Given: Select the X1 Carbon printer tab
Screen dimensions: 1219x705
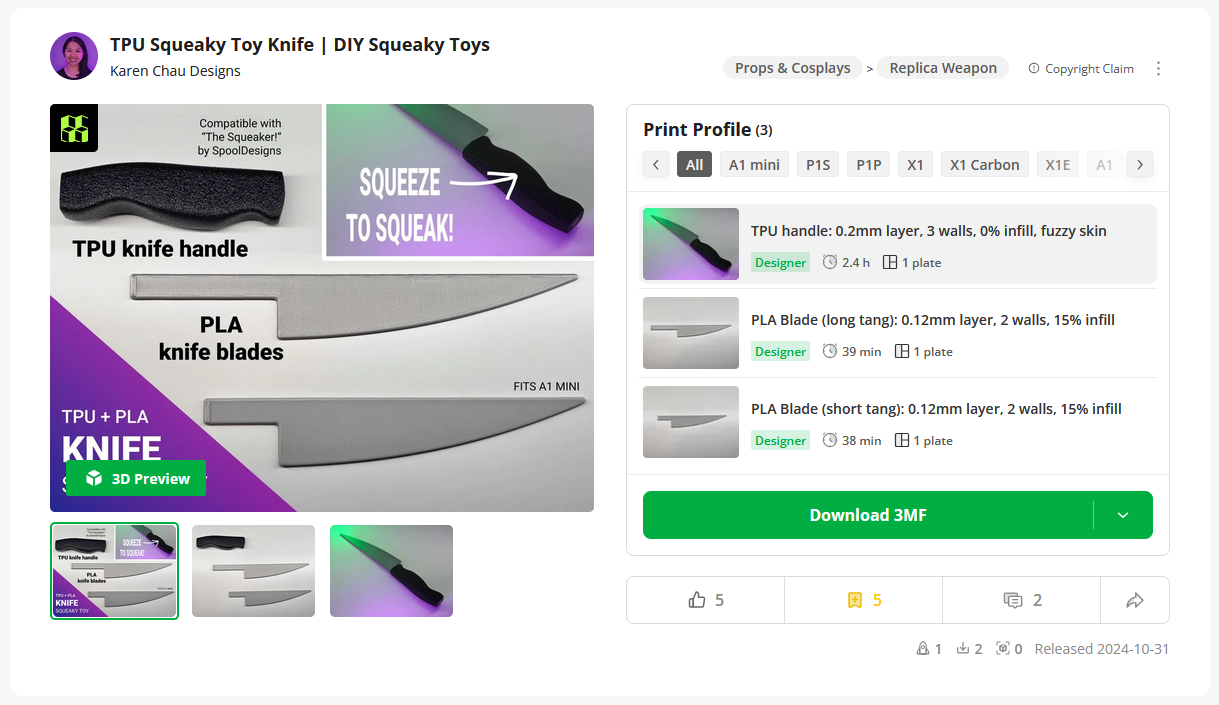Looking at the screenshot, I should click(x=984, y=165).
